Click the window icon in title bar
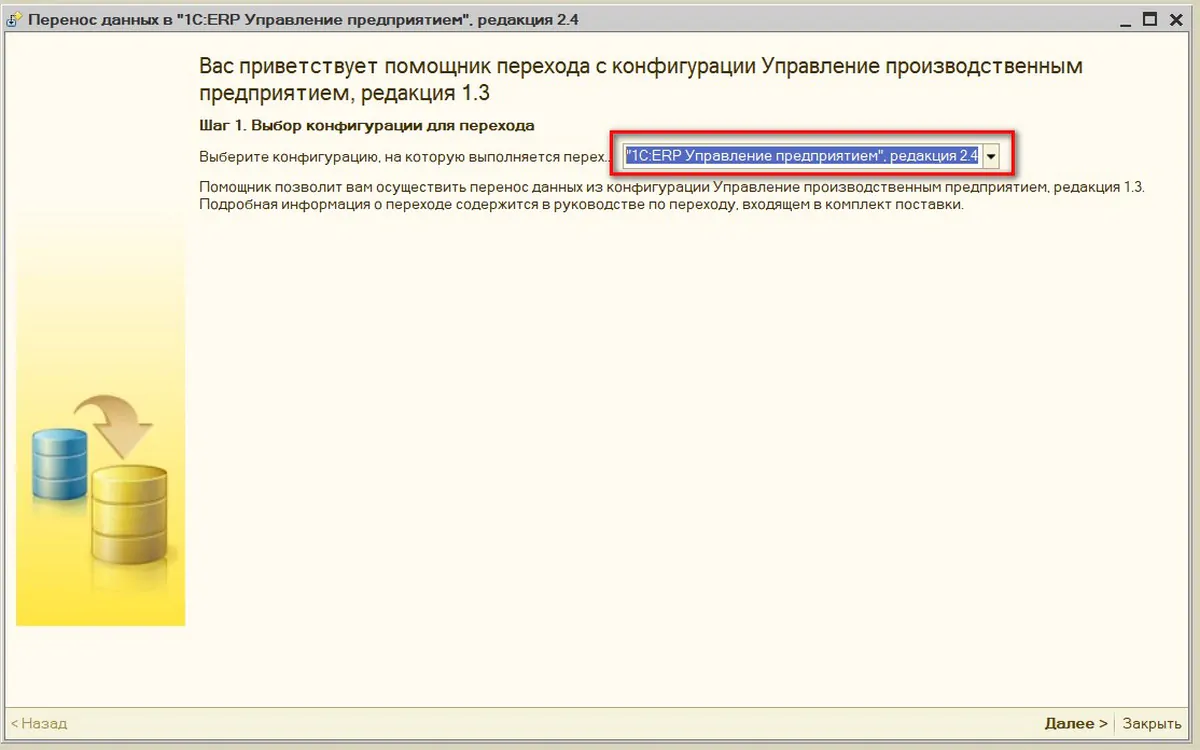Image resolution: width=1200 pixels, height=750 pixels. (15, 20)
